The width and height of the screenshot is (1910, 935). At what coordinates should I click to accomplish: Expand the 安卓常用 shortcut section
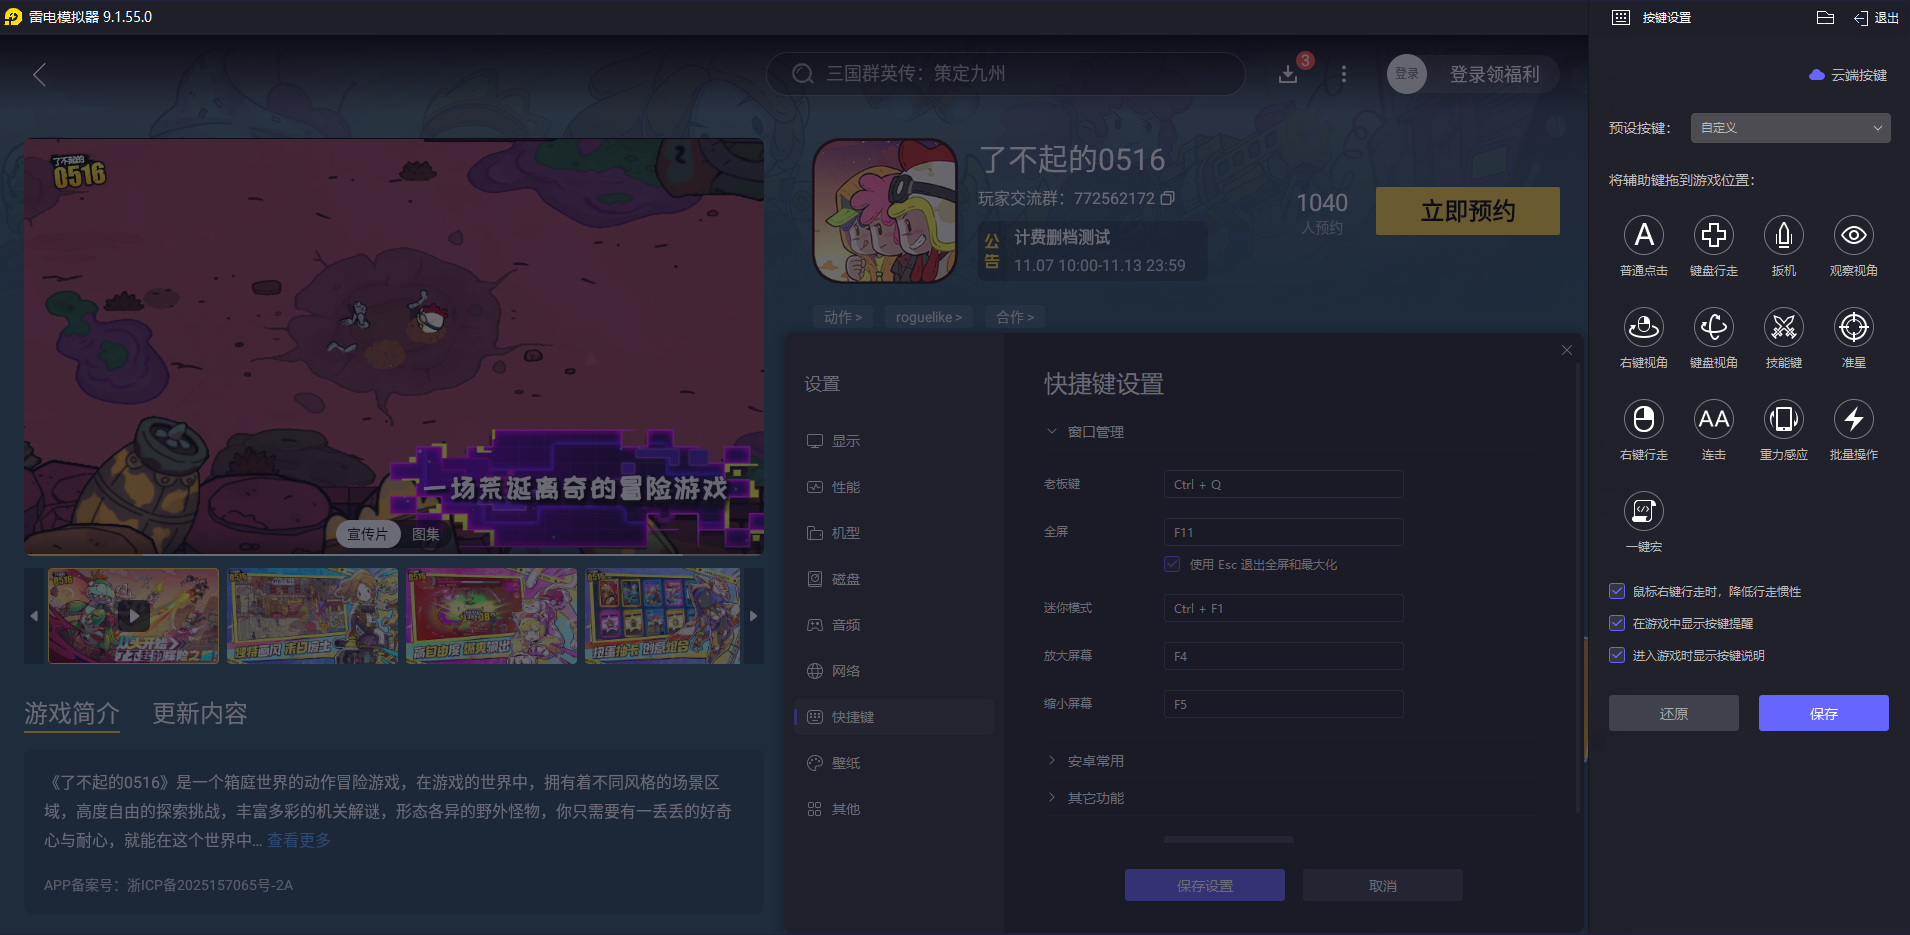pos(1093,760)
